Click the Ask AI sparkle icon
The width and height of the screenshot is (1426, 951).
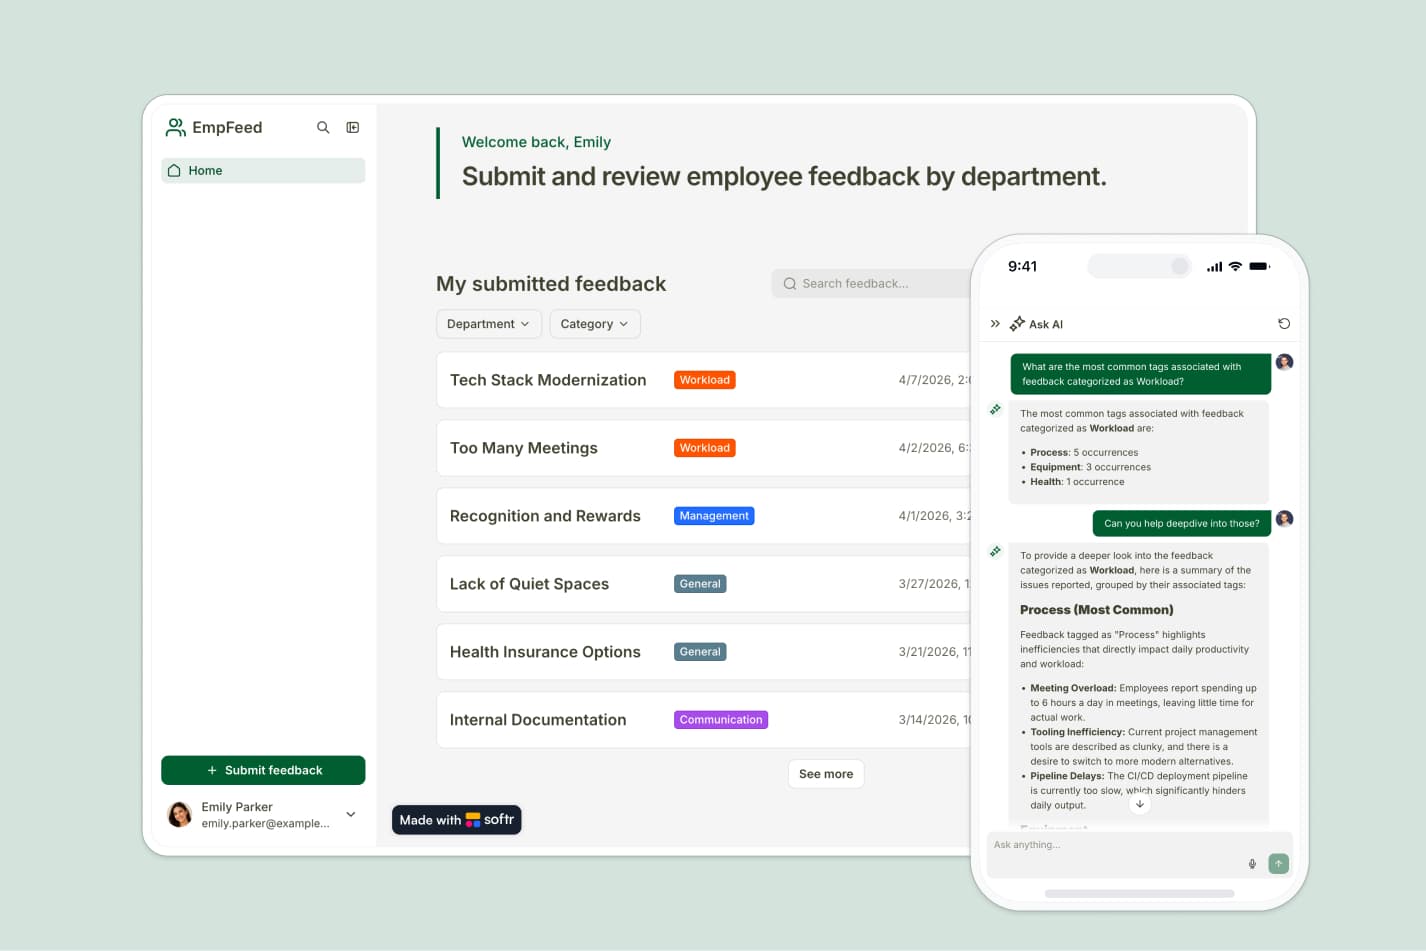[x=1017, y=324]
